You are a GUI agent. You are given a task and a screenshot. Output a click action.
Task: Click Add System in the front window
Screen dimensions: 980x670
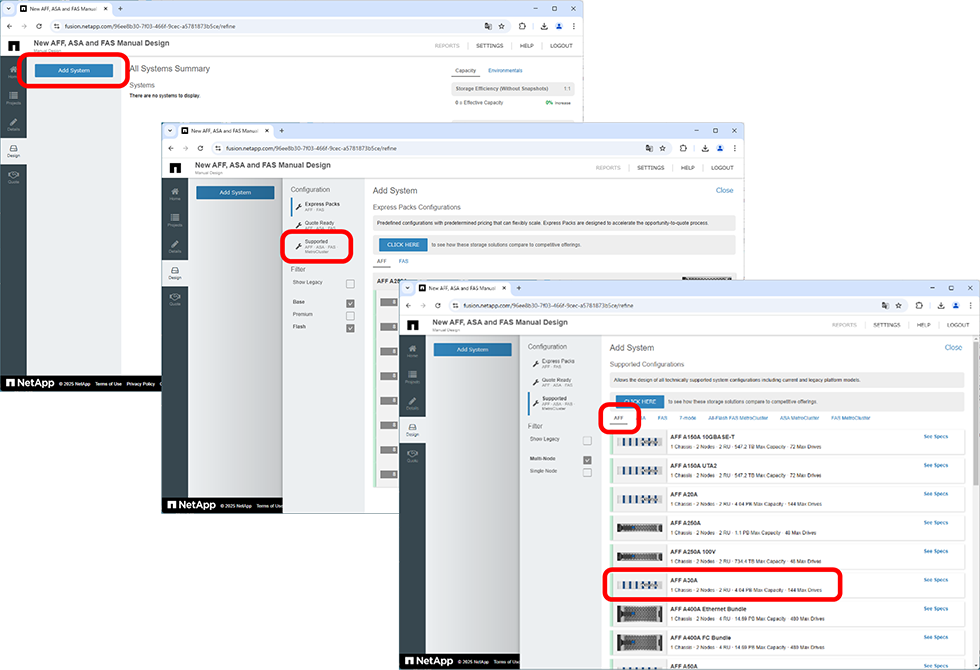point(472,350)
